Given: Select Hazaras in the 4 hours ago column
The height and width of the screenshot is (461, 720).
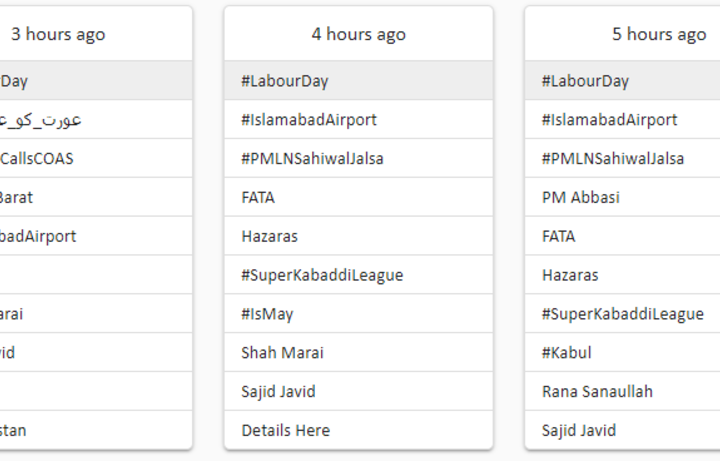Looking at the screenshot, I should (x=359, y=236).
